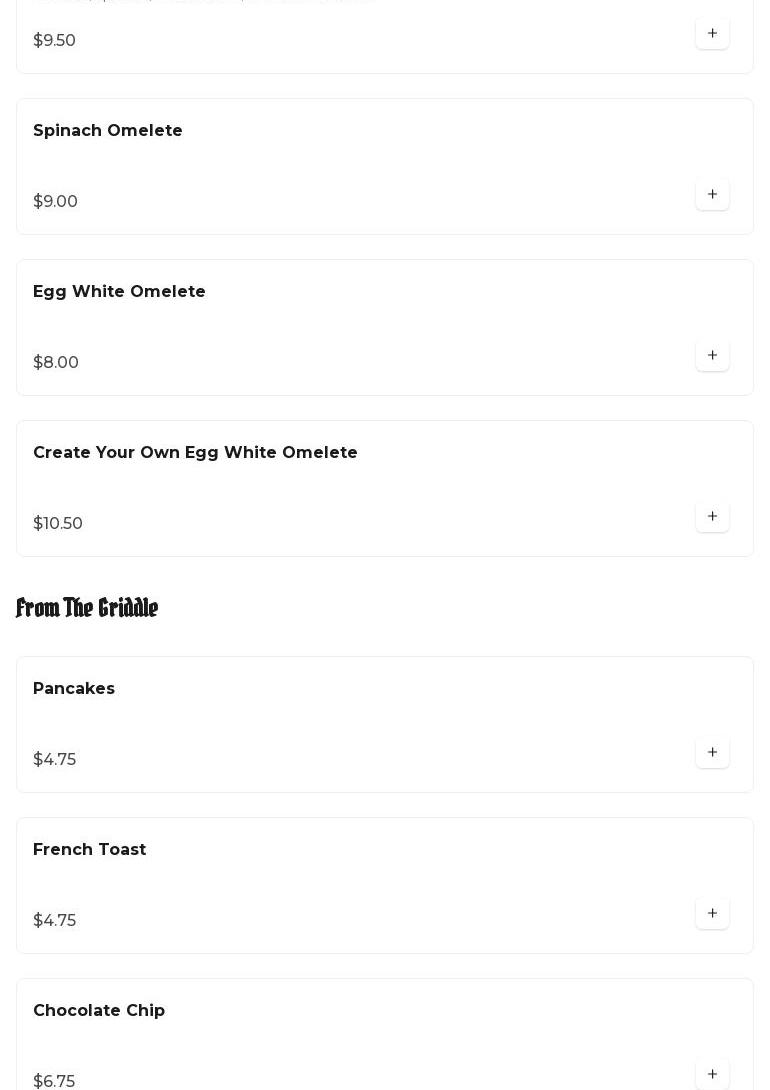Click the $8.00 price label
The height and width of the screenshot is (1090, 770).
pyautogui.click(x=56, y=363)
